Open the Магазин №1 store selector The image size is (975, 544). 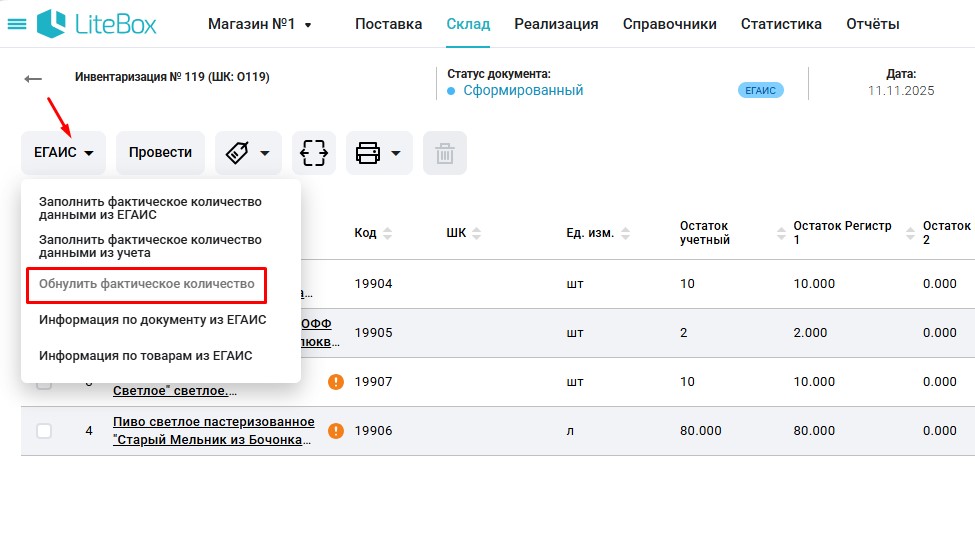(260, 24)
